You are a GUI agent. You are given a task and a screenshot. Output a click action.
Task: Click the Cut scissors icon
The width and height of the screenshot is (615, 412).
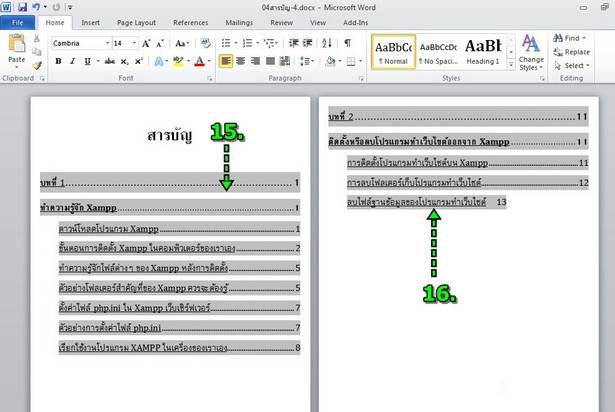pos(36,38)
